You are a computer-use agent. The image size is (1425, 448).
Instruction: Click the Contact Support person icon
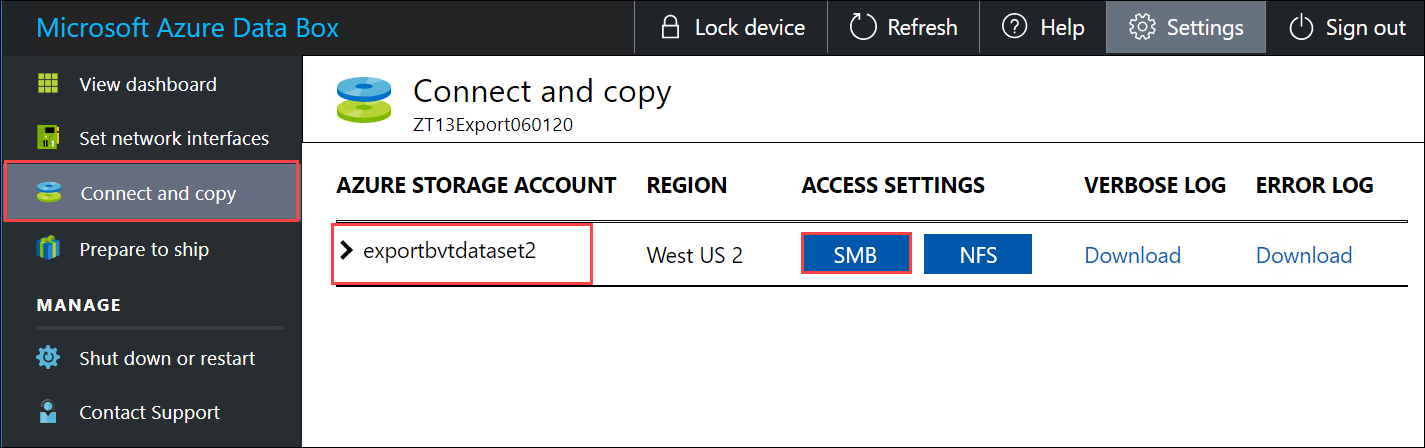pos(47,412)
